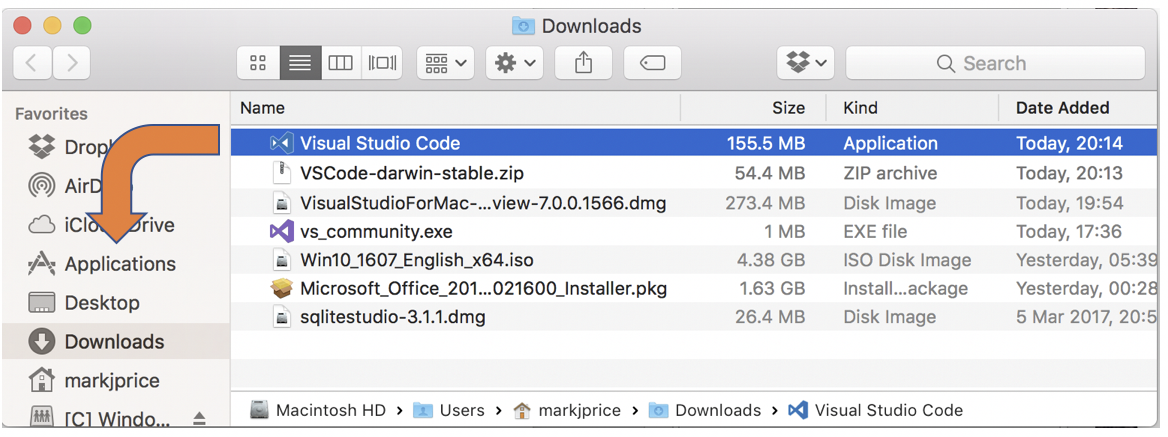Click in the Search field

[x=995, y=63]
